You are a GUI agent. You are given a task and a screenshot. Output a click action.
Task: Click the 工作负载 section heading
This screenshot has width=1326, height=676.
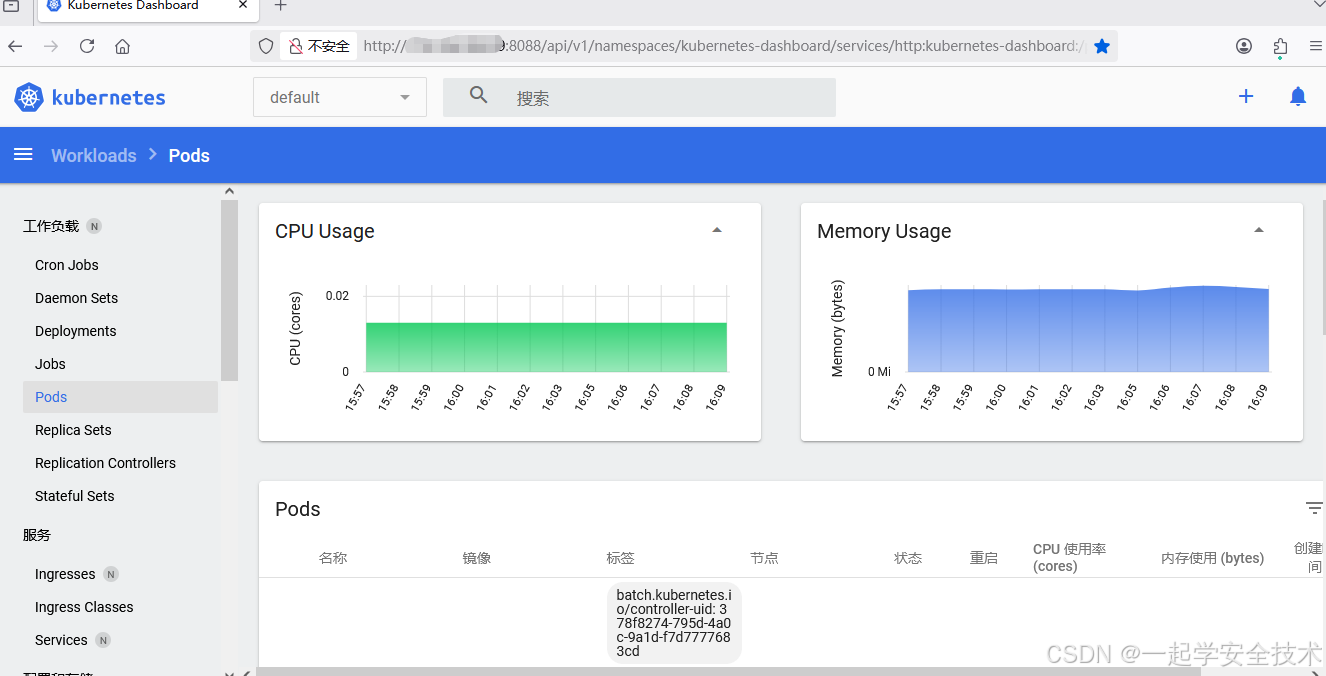(51, 226)
